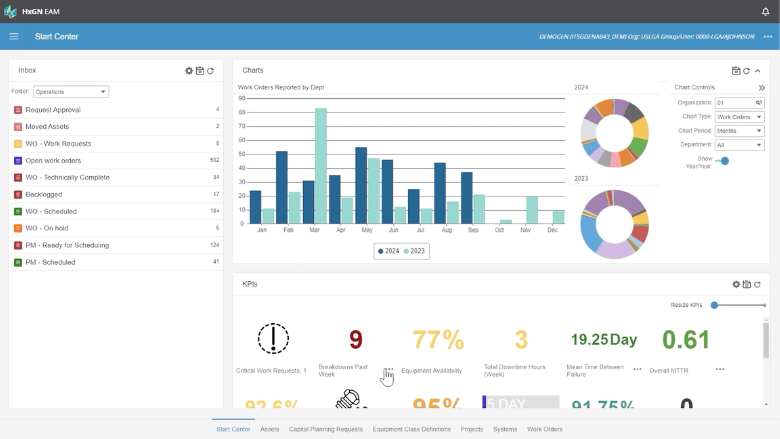Screen dimensions: 780x439
Task: Open the Open work orders inbox entry
Action: pos(54,160)
